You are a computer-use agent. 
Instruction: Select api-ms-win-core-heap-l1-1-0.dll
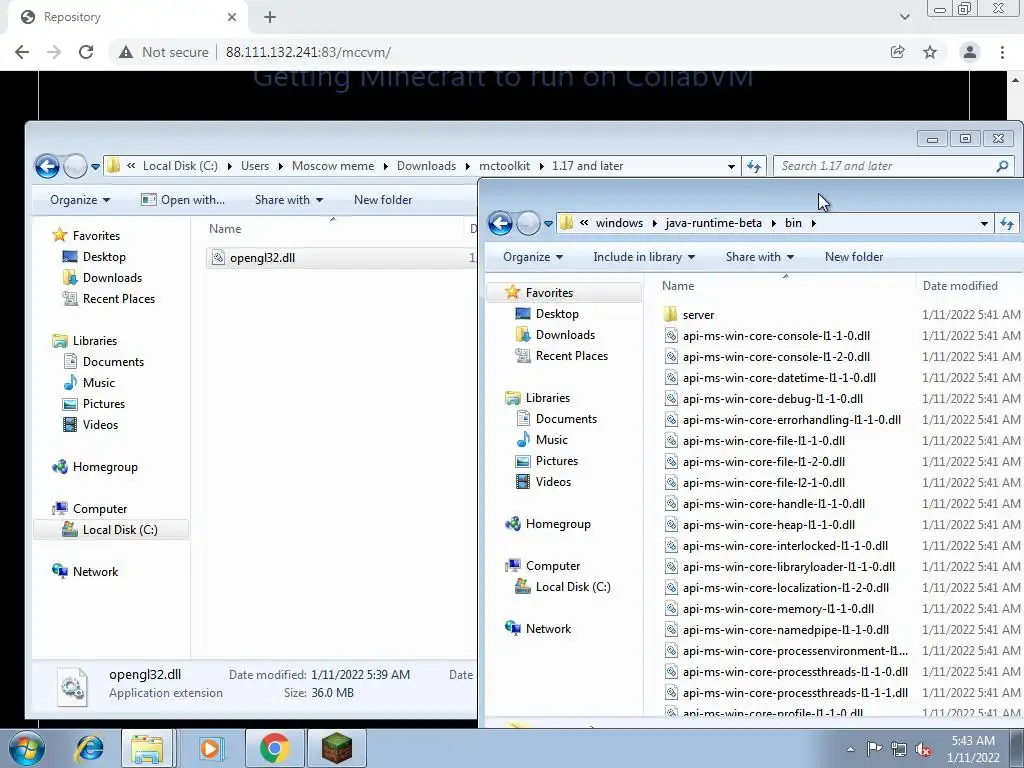tap(769, 525)
